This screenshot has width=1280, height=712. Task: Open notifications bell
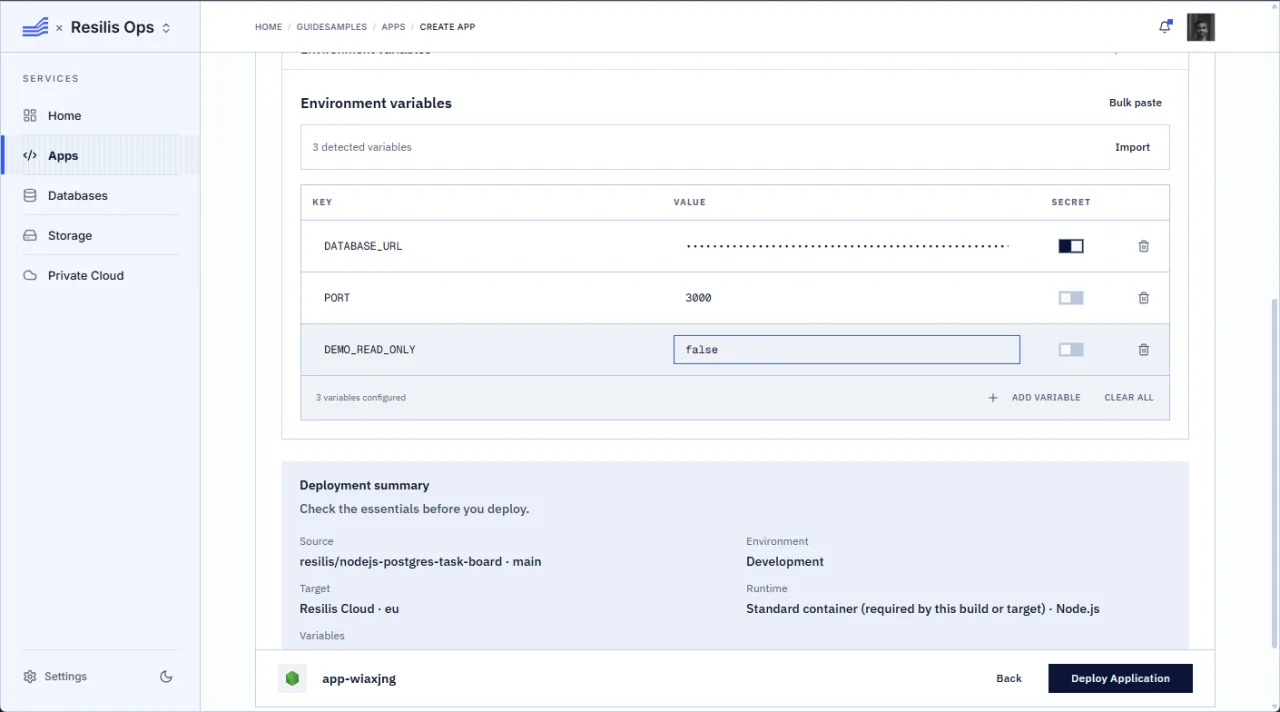coord(1165,27)
